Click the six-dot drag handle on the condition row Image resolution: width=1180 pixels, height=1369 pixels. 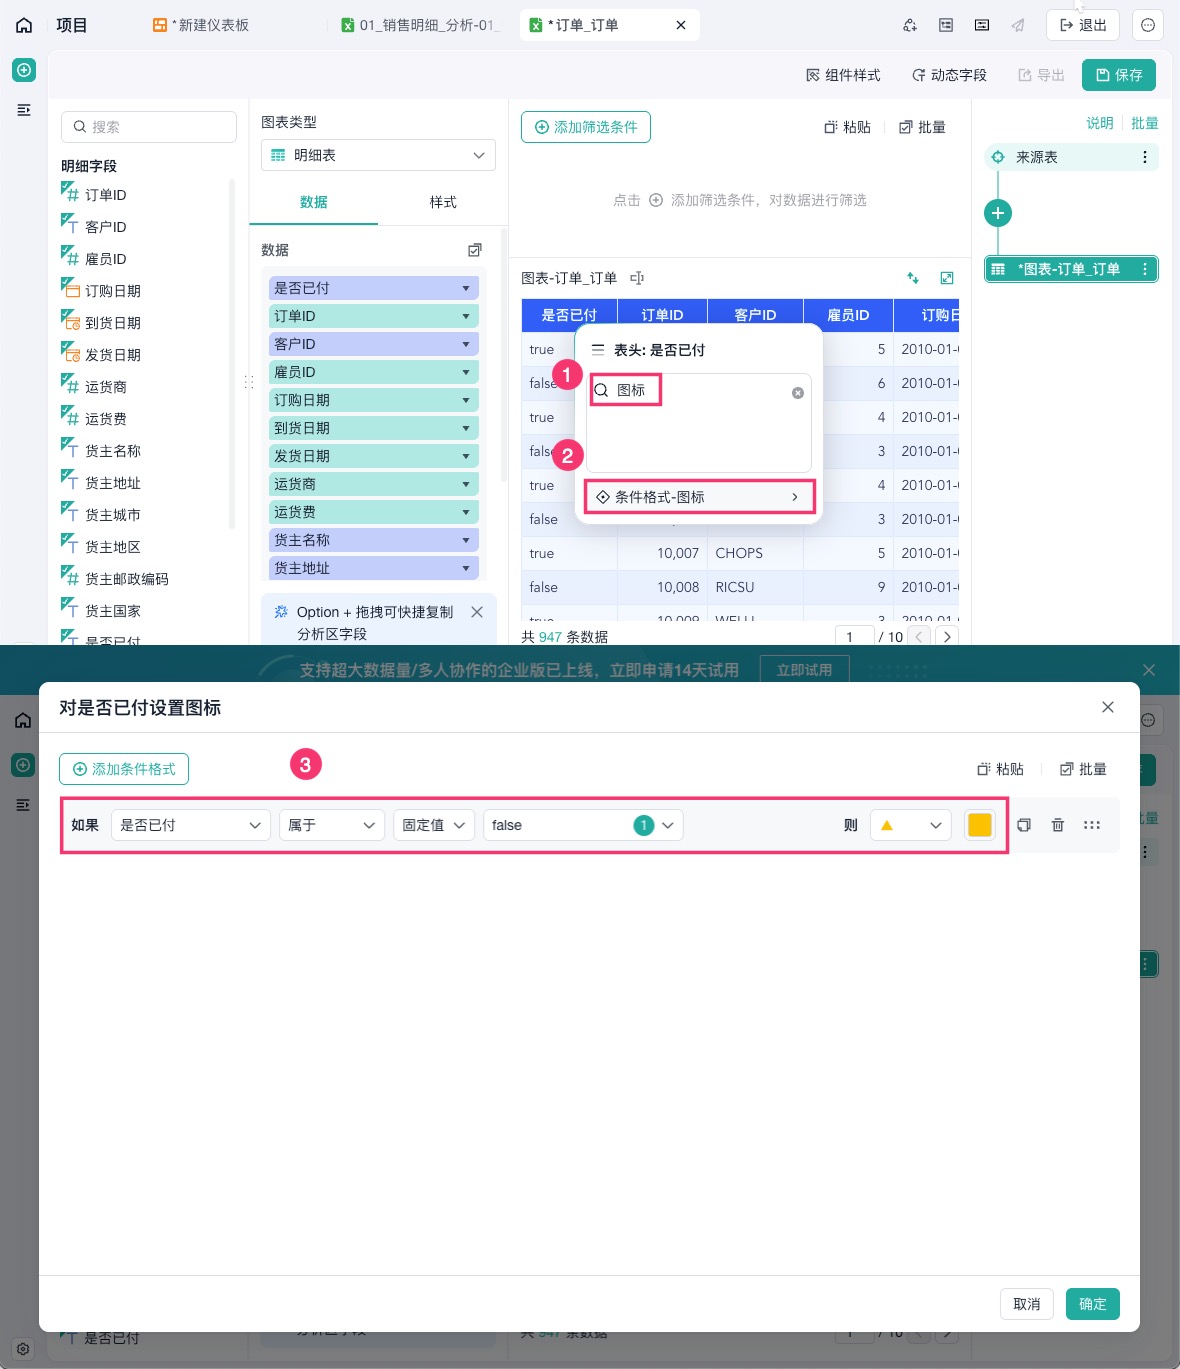pos(1092,825)
